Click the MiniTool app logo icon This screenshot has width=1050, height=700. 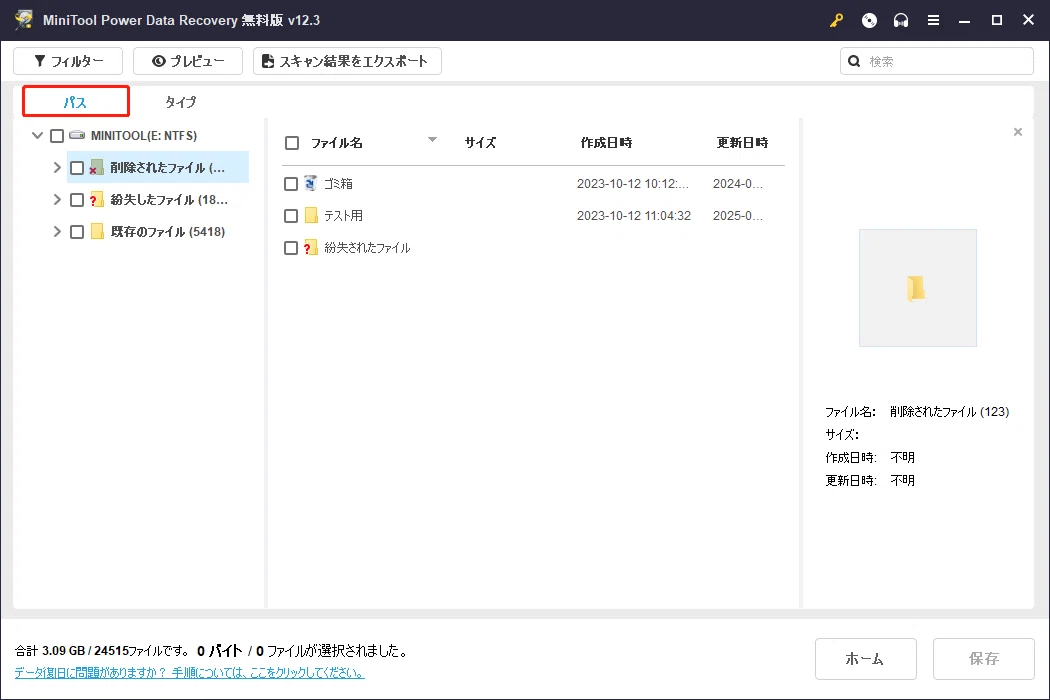point(24,19)
